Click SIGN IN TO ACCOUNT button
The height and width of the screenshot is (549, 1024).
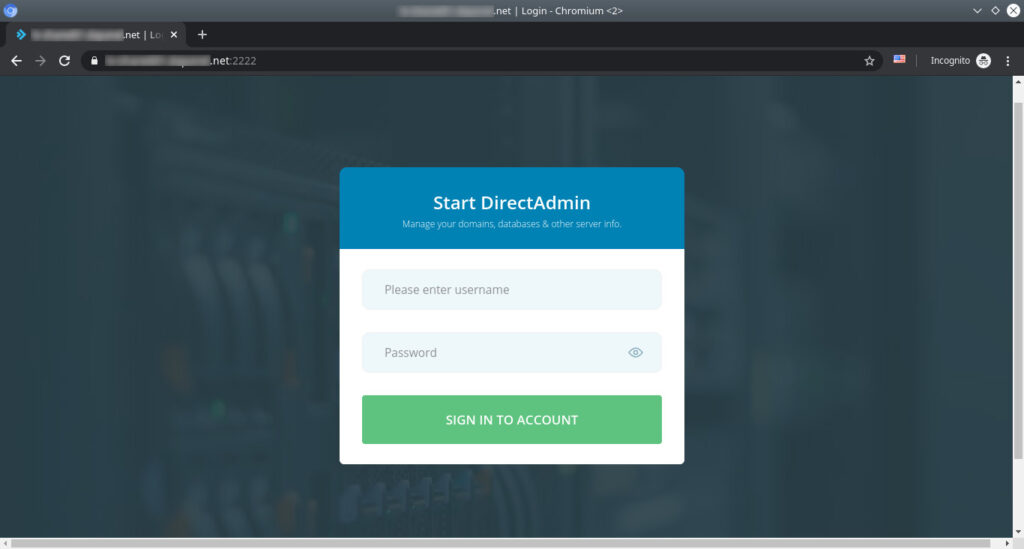click(x=511, y=420)
